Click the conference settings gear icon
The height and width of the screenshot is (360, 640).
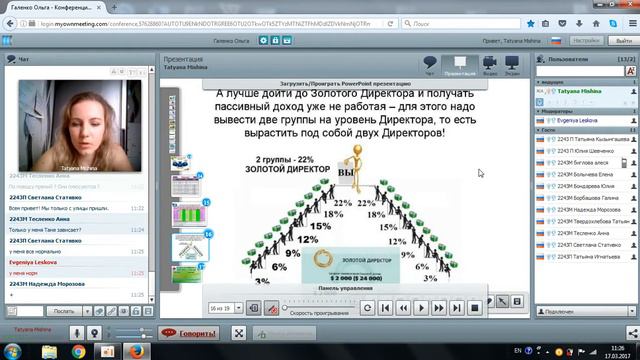tap(264, 40)
